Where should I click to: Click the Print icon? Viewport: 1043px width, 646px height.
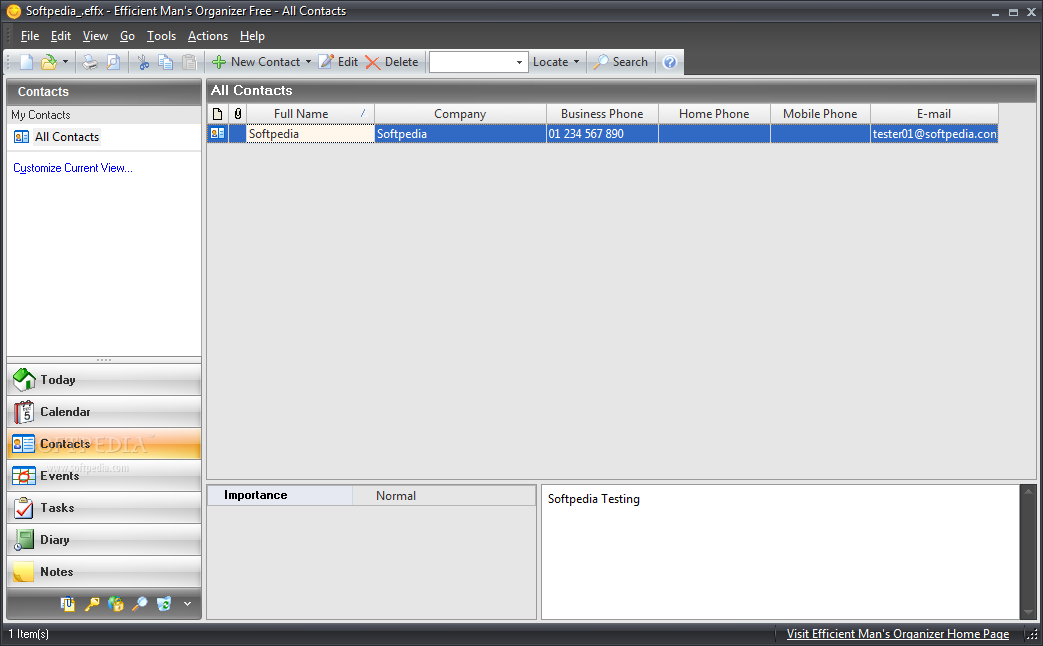click(90, 62)
